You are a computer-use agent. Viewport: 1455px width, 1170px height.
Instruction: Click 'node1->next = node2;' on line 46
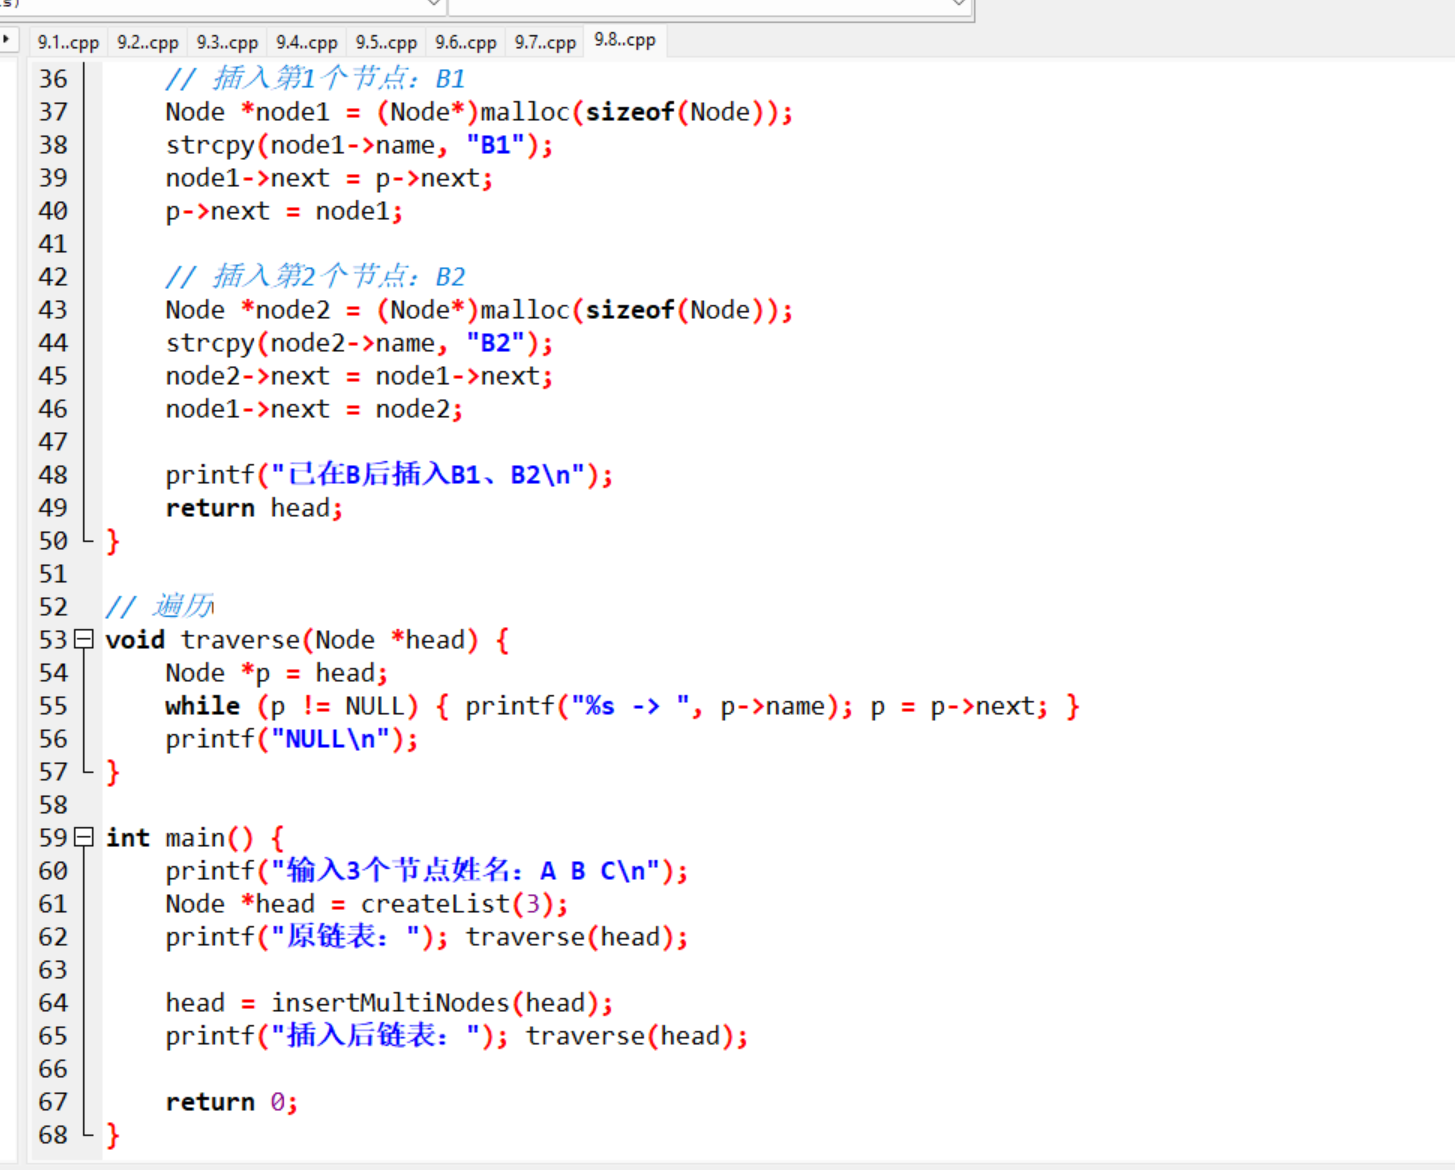tap(314, 409)
